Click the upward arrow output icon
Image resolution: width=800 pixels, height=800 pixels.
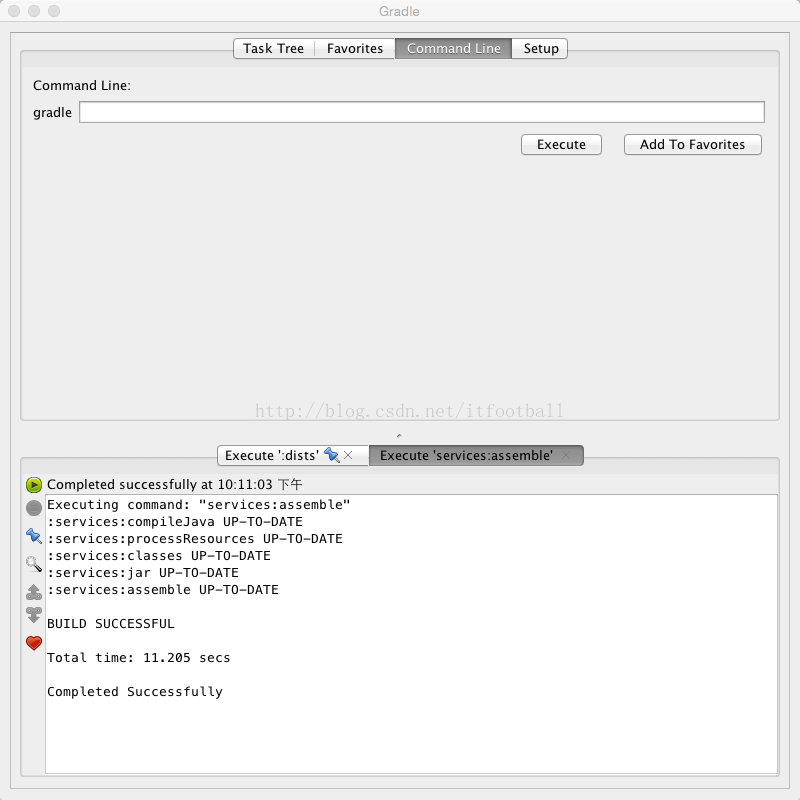click(34, 592)
